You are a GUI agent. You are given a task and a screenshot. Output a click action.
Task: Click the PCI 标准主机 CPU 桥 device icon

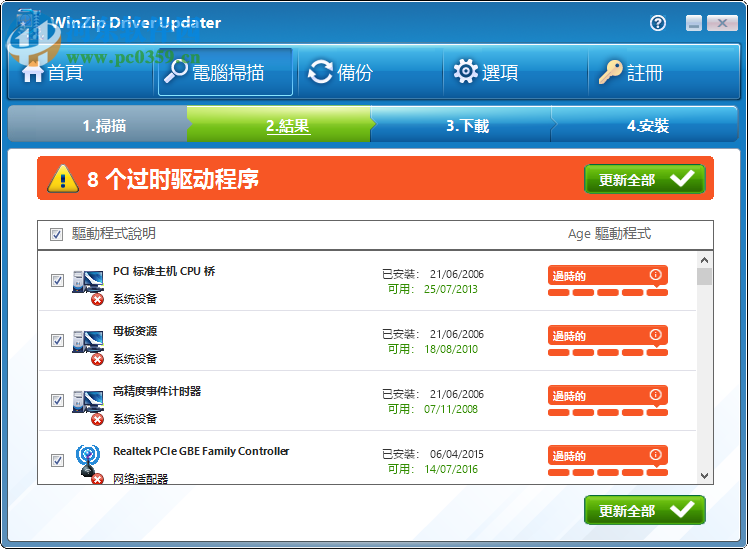tap(88, 286)
